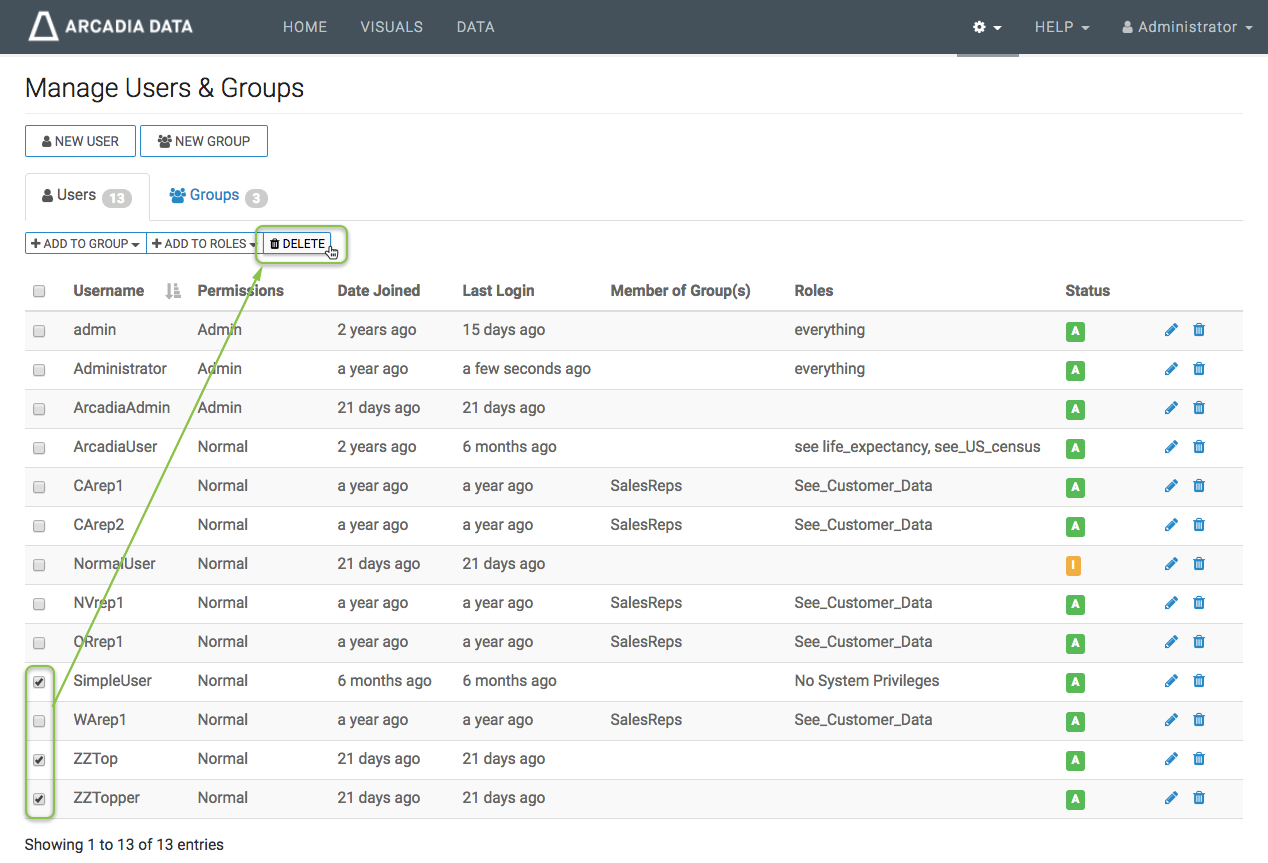Switch to the Groups tab
This screenshot has width=1268, height=863.
[x=217, y=196]
